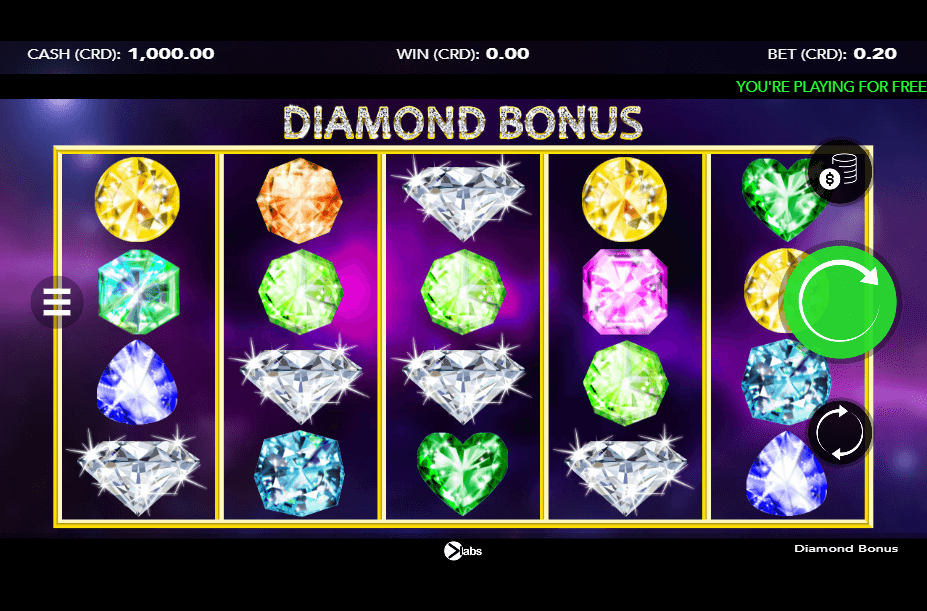Toggle the autoplay circular arrows button
Viewport: 927px width, 611px height.
(x=840, y=432)
